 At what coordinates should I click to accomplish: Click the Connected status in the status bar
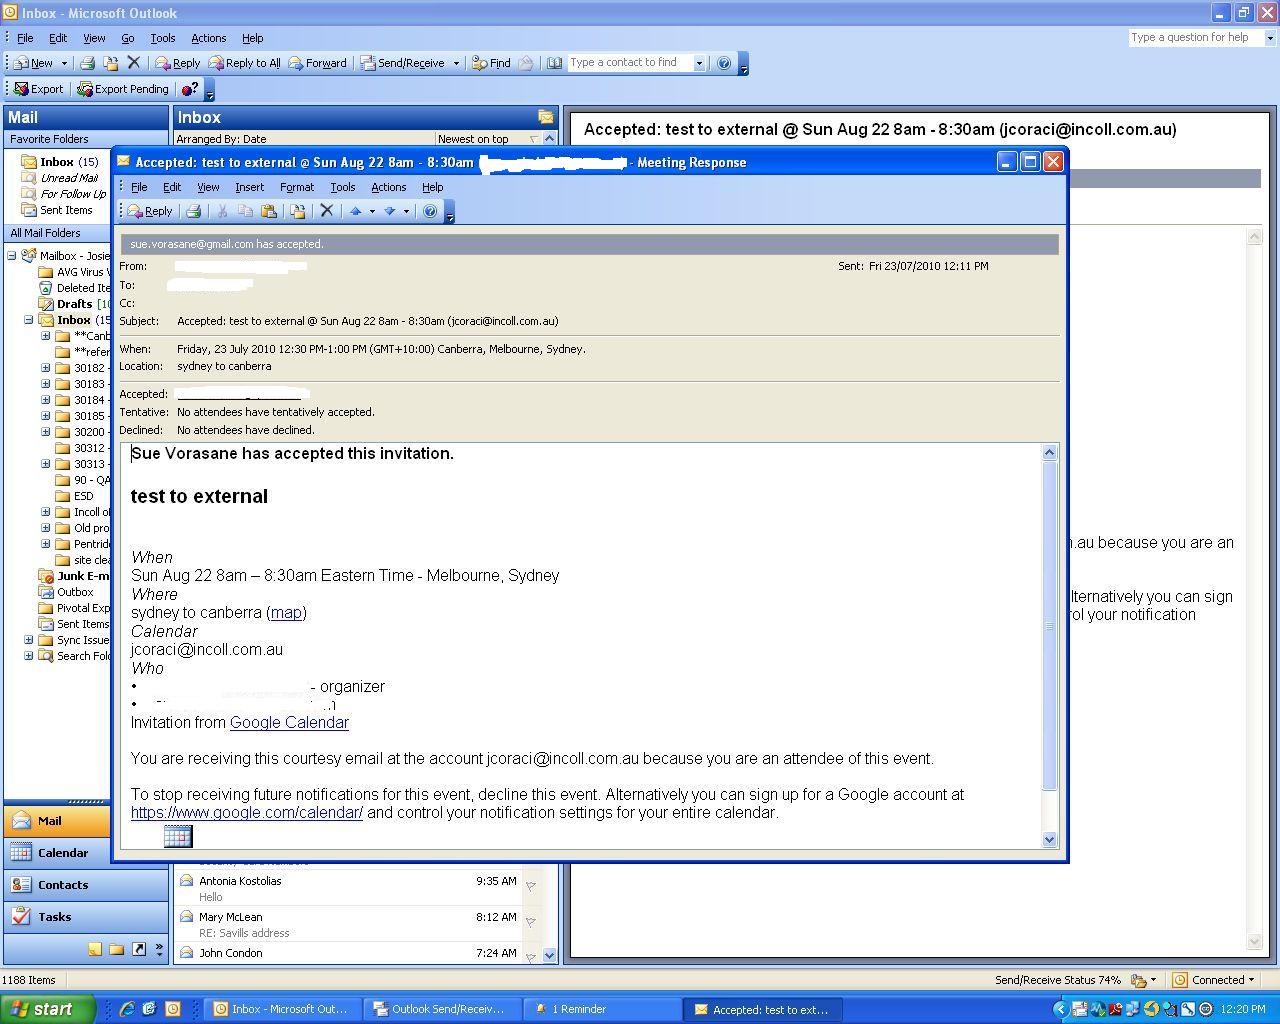1213,980
